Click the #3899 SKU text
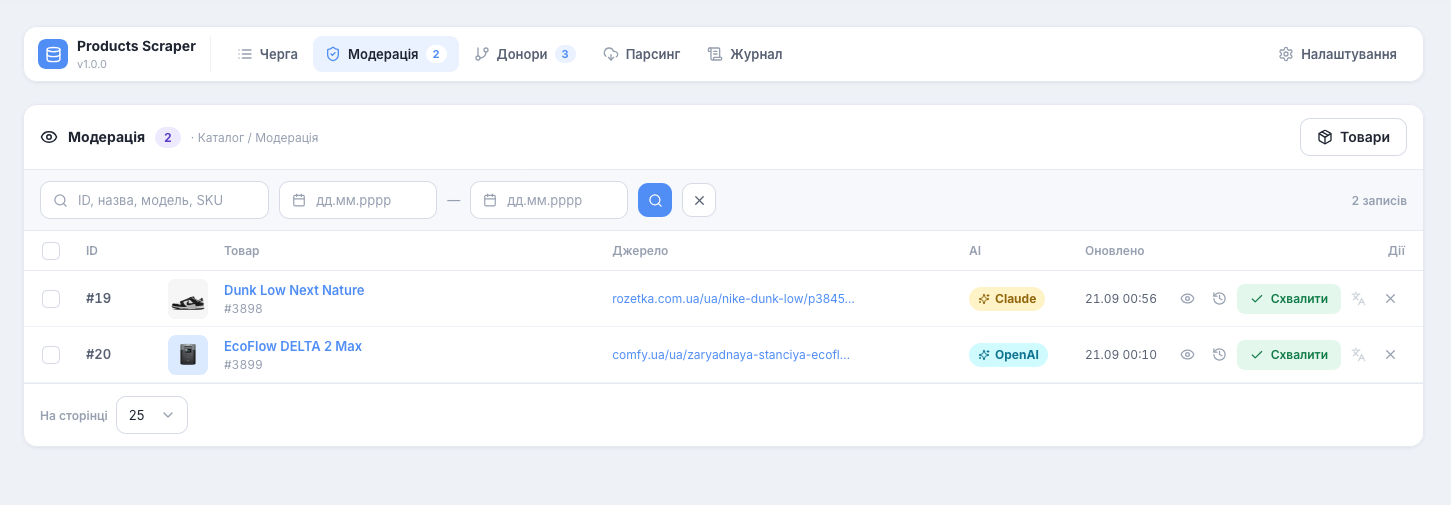This screenshot has width=1451, height=505. click(243, 365)
